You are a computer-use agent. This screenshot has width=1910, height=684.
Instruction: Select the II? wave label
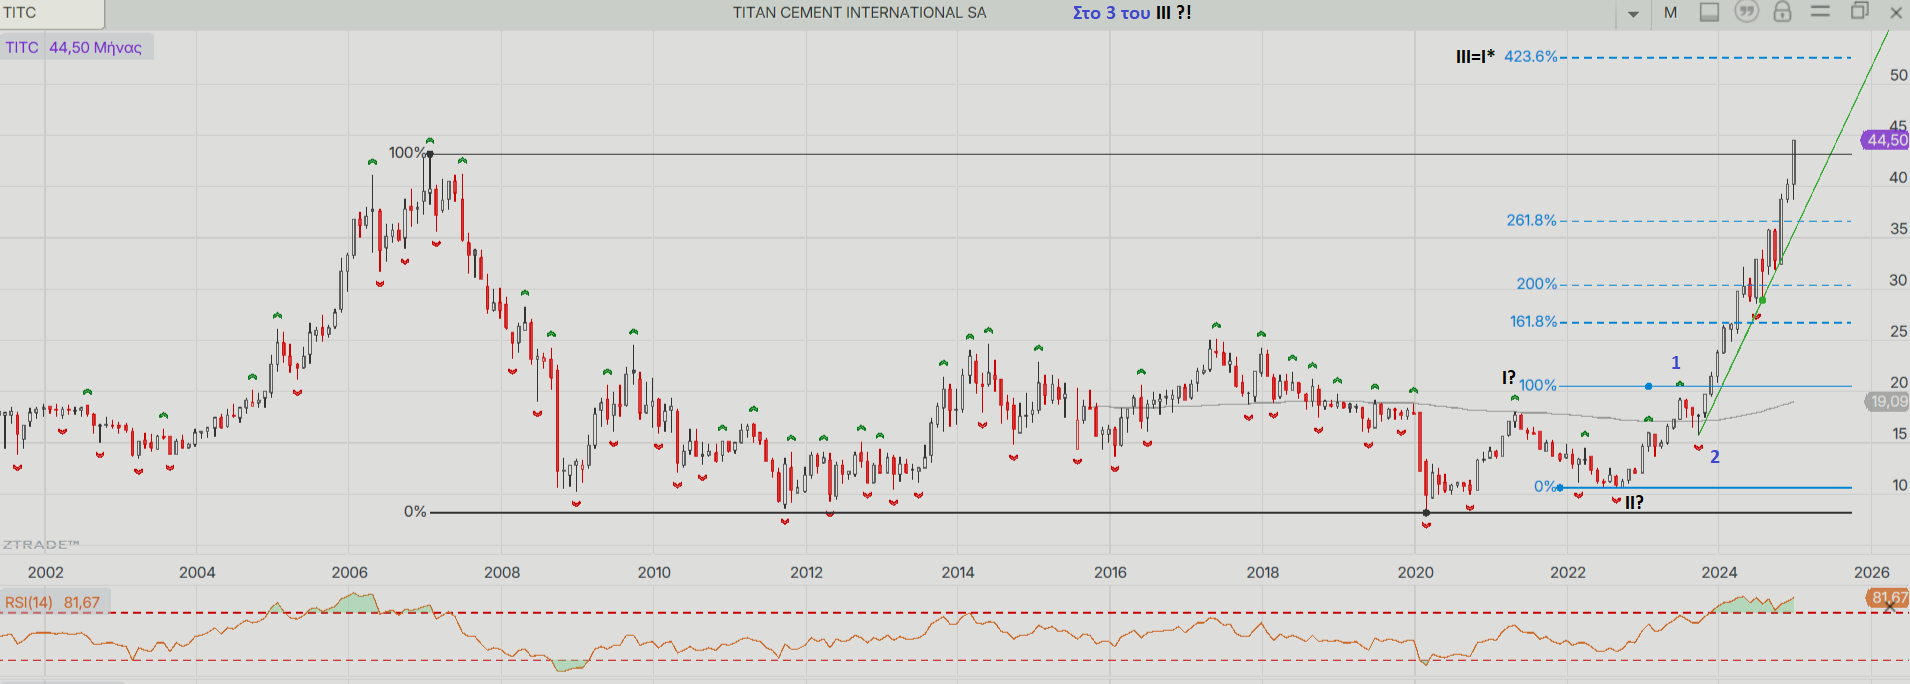click(x=1634, y=503)
